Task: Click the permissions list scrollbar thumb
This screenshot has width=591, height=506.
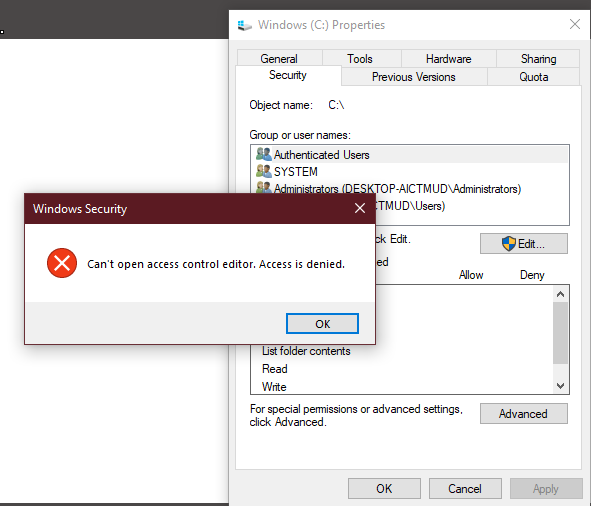Action: click(x=560, y=333)
